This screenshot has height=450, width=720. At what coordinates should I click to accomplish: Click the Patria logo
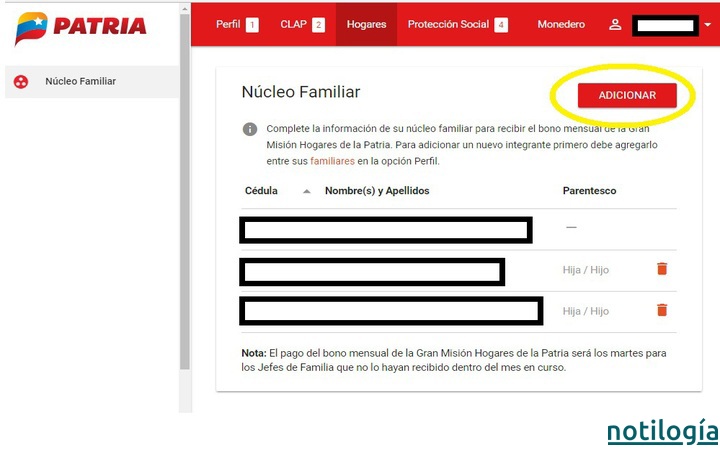(x=81, y=27)
